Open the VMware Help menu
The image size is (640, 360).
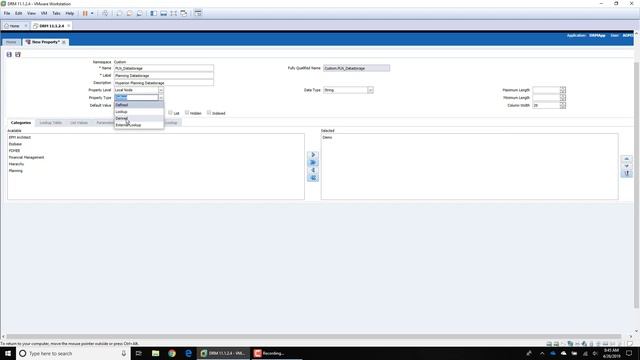[70, 13]
